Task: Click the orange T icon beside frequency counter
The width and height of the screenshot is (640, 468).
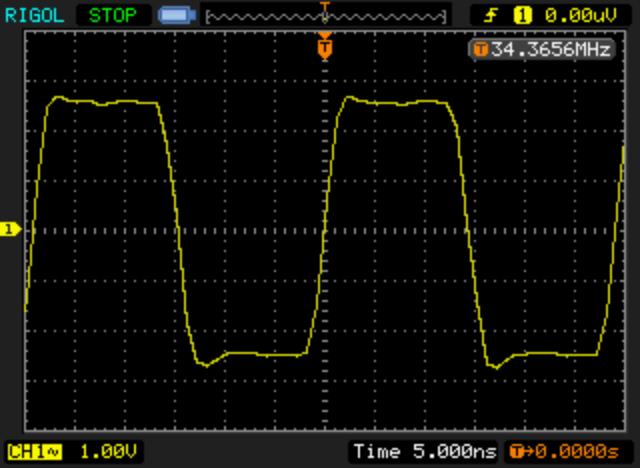Action: [481, 50]
